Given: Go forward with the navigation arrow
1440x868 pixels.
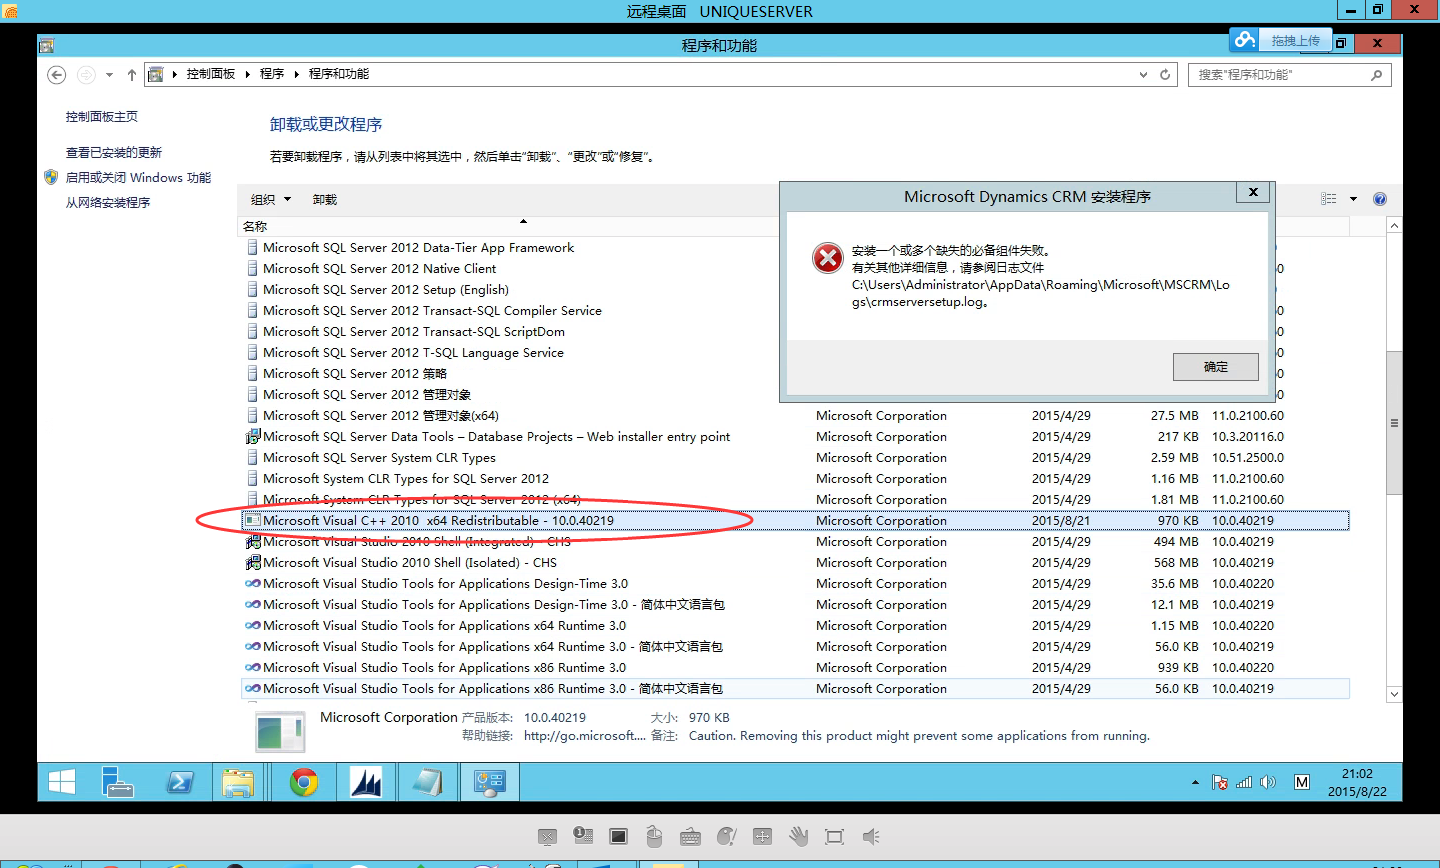Looking at the screenshot, I should pyautogui.click(x=87, y=75).
